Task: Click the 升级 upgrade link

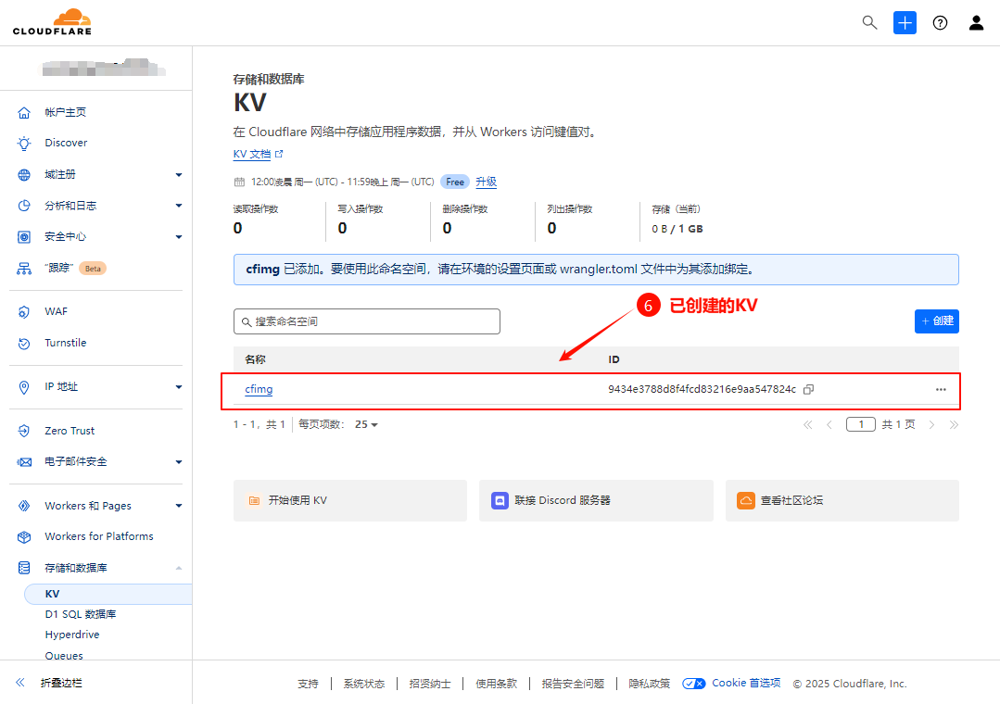Action: click(x=486, y=182)
